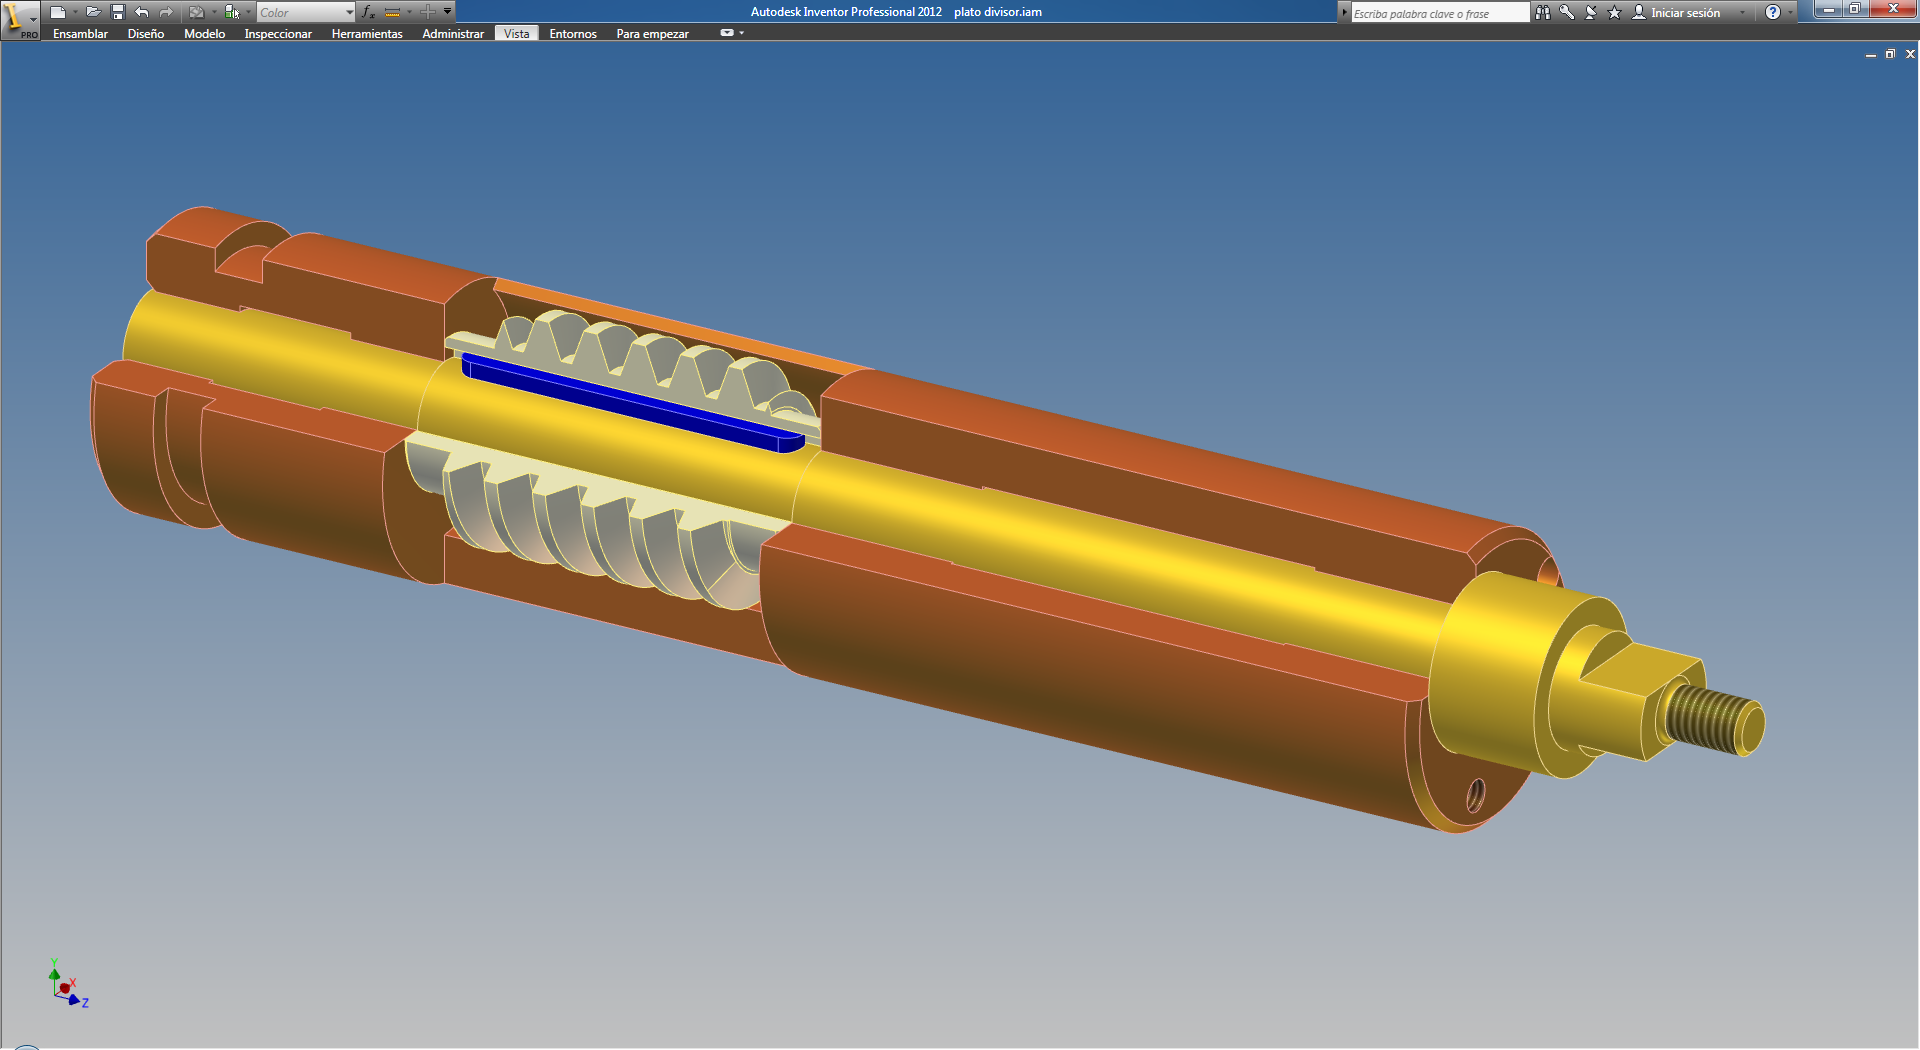
Task: Expand the ribbon display options arrow
Action: (x=742, y=33)
